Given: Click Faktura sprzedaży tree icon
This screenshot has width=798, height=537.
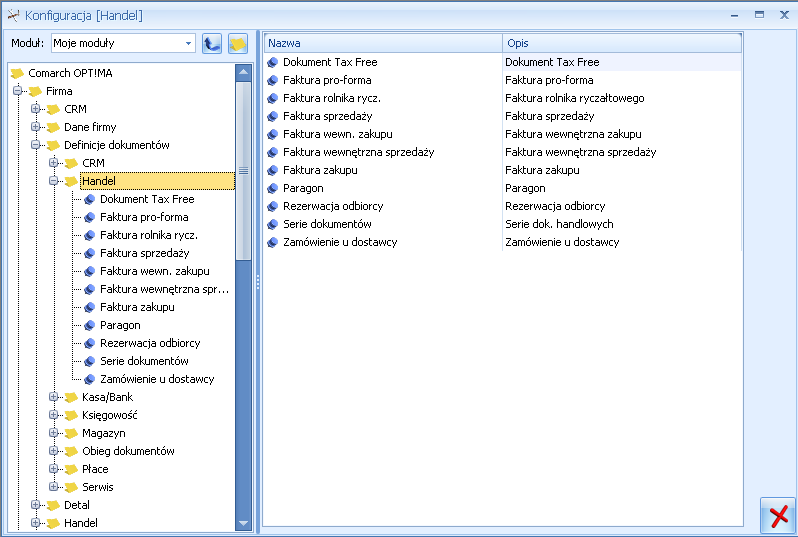Looking at the screenshot, I should click(90, 253).
